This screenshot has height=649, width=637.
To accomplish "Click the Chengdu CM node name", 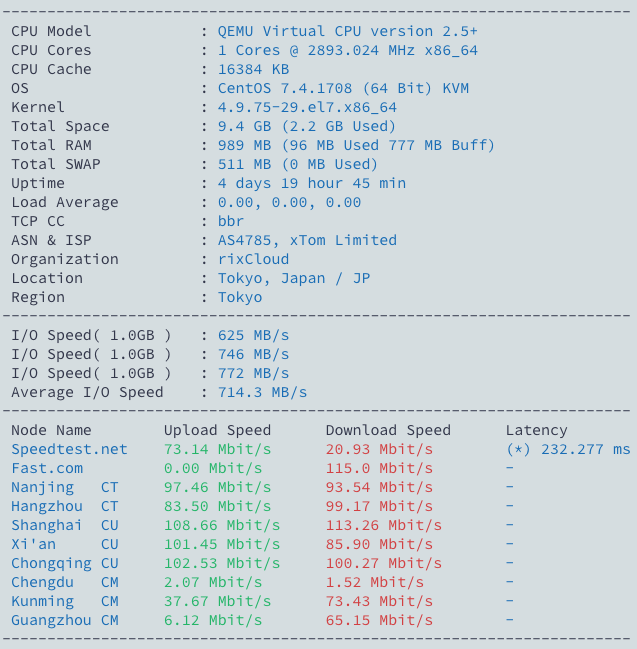I will coord(65,582).
